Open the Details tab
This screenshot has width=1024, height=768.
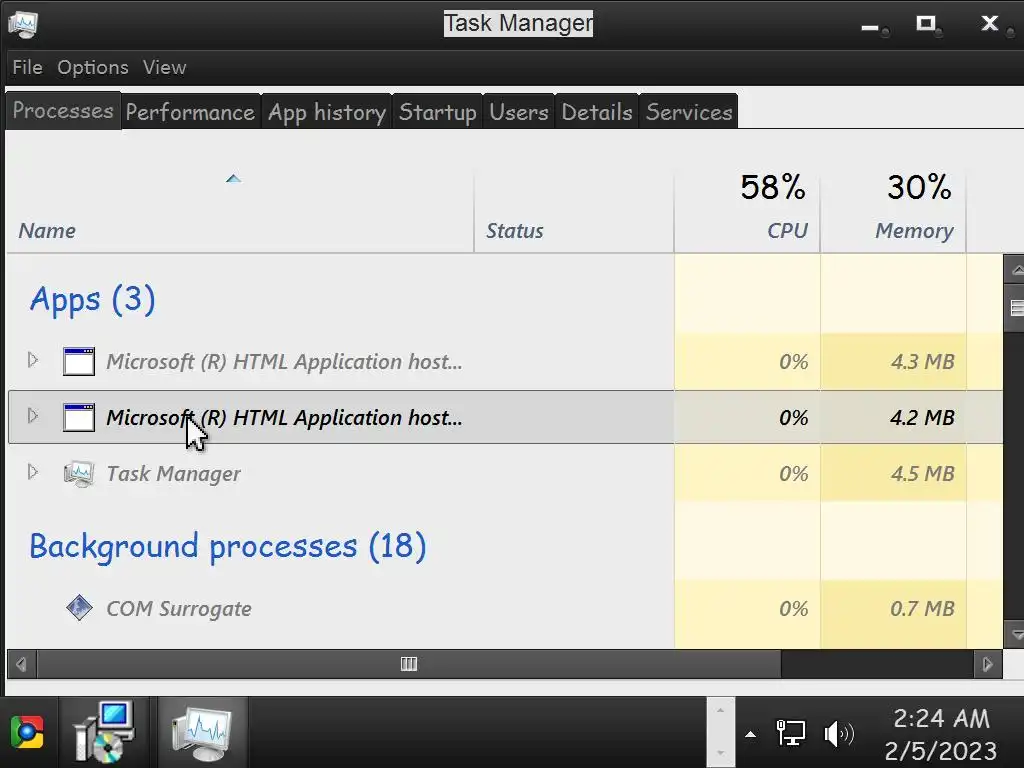[x=597, y=112]
